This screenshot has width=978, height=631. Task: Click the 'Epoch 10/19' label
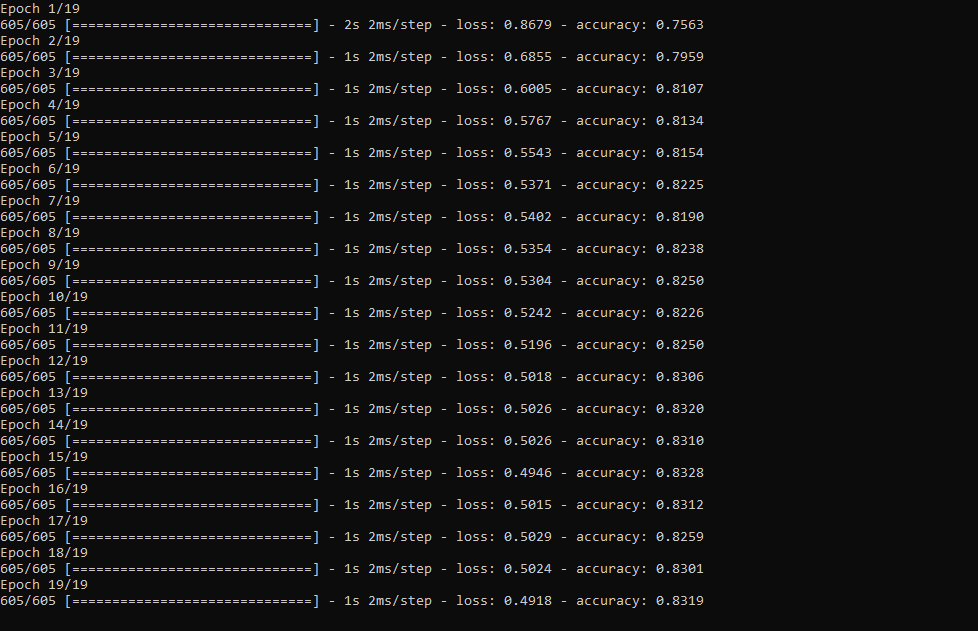pos(44,297)
